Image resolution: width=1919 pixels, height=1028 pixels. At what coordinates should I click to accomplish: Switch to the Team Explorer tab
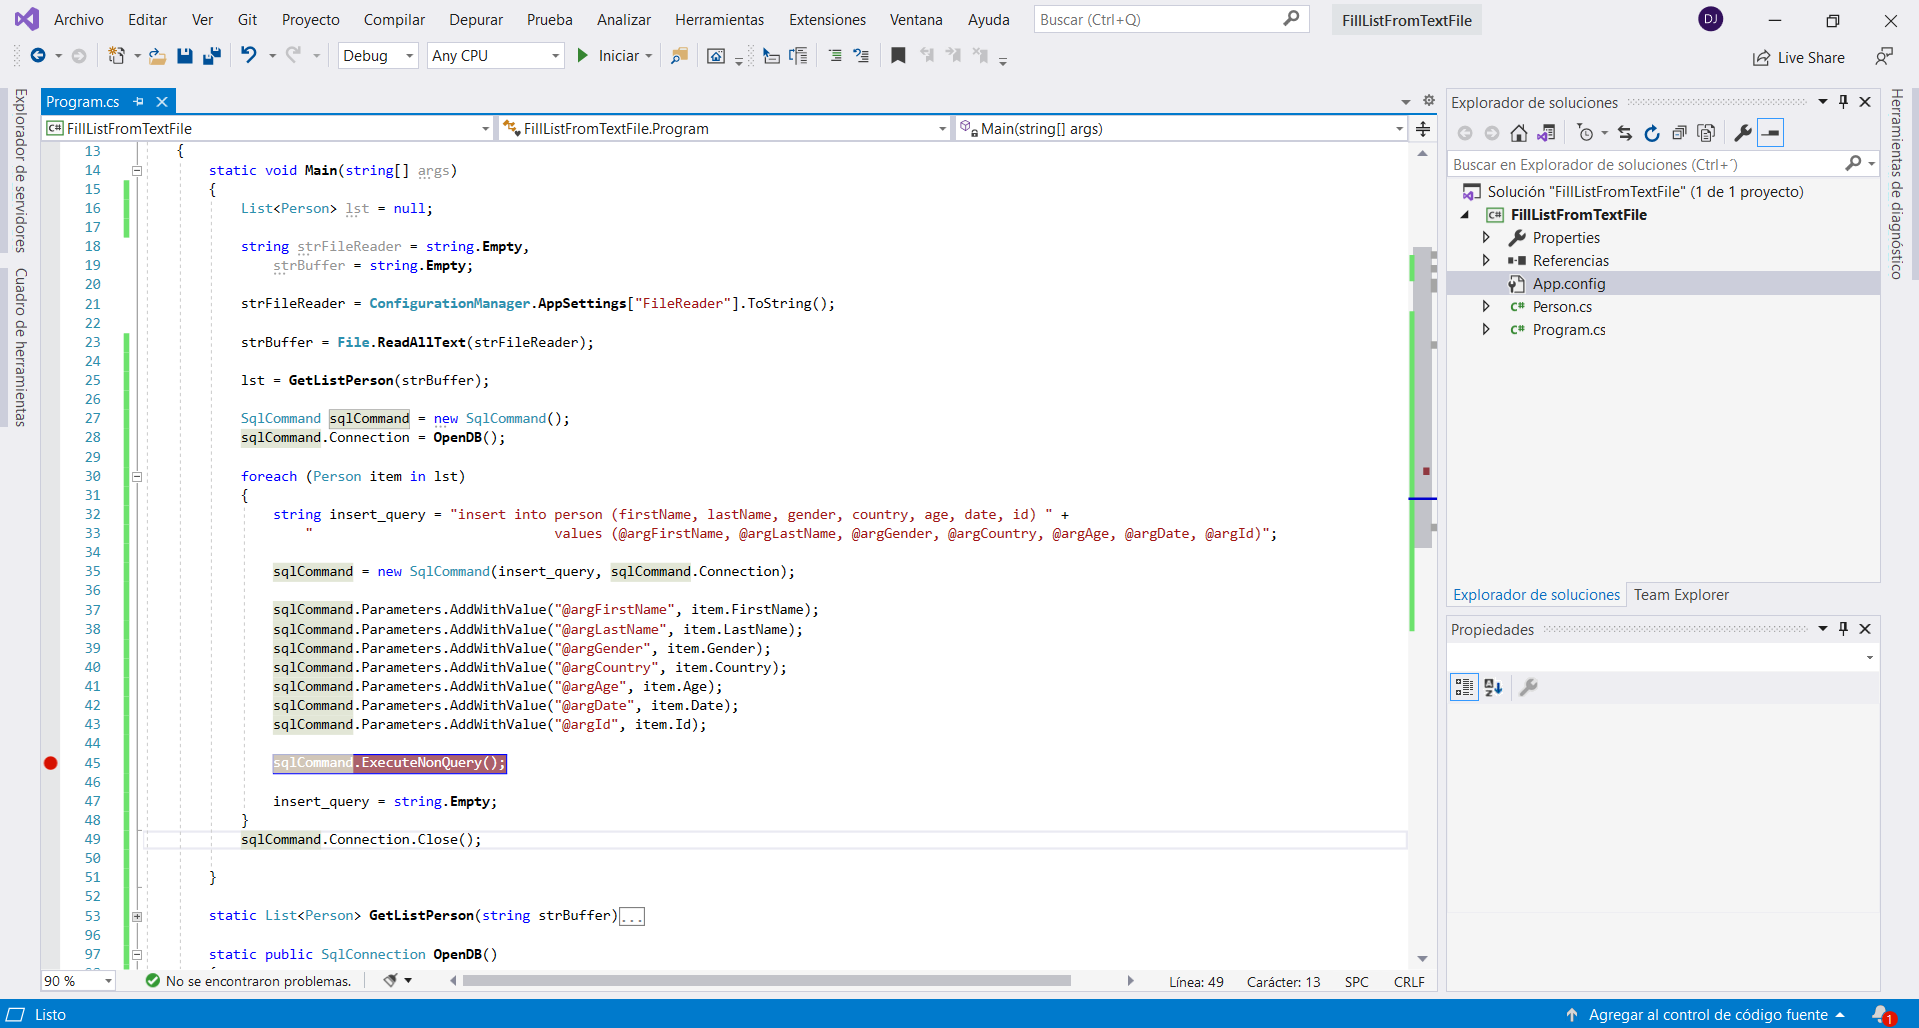(x=1680, y=595)
